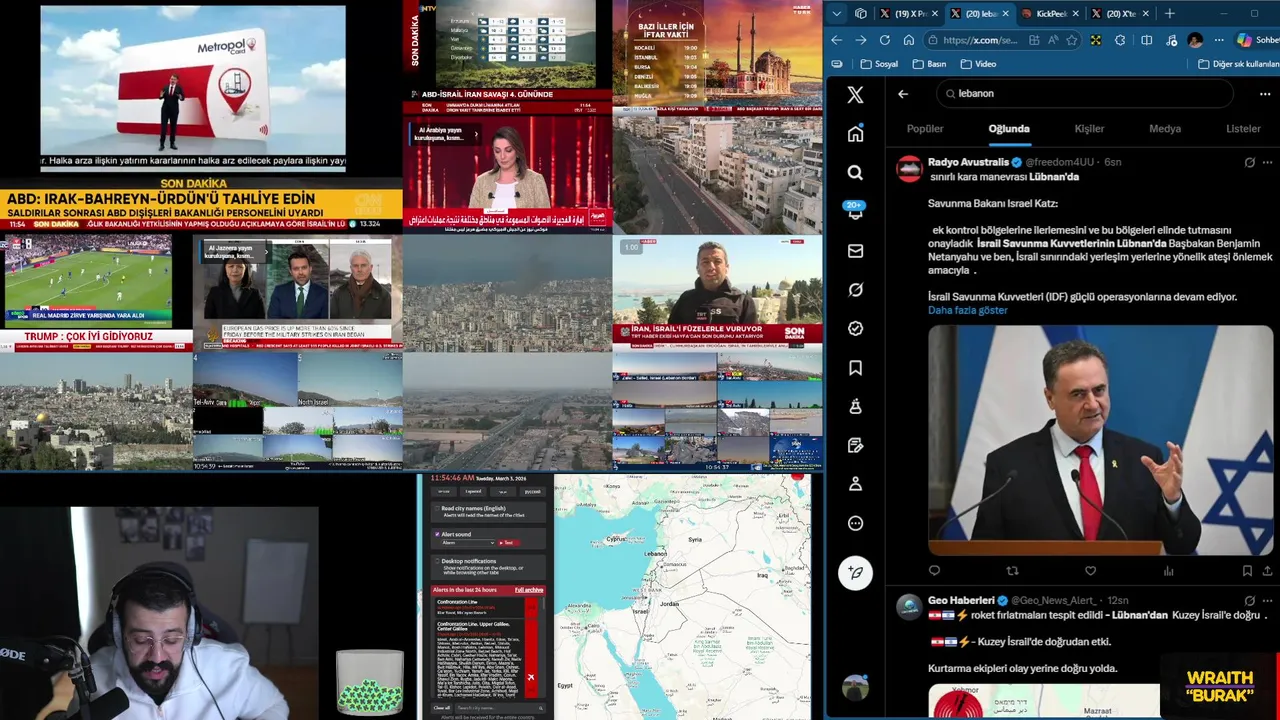Open browser settings and more menu
Image resolution: width=1280 pixels, height=720 pixels.
1219,40
